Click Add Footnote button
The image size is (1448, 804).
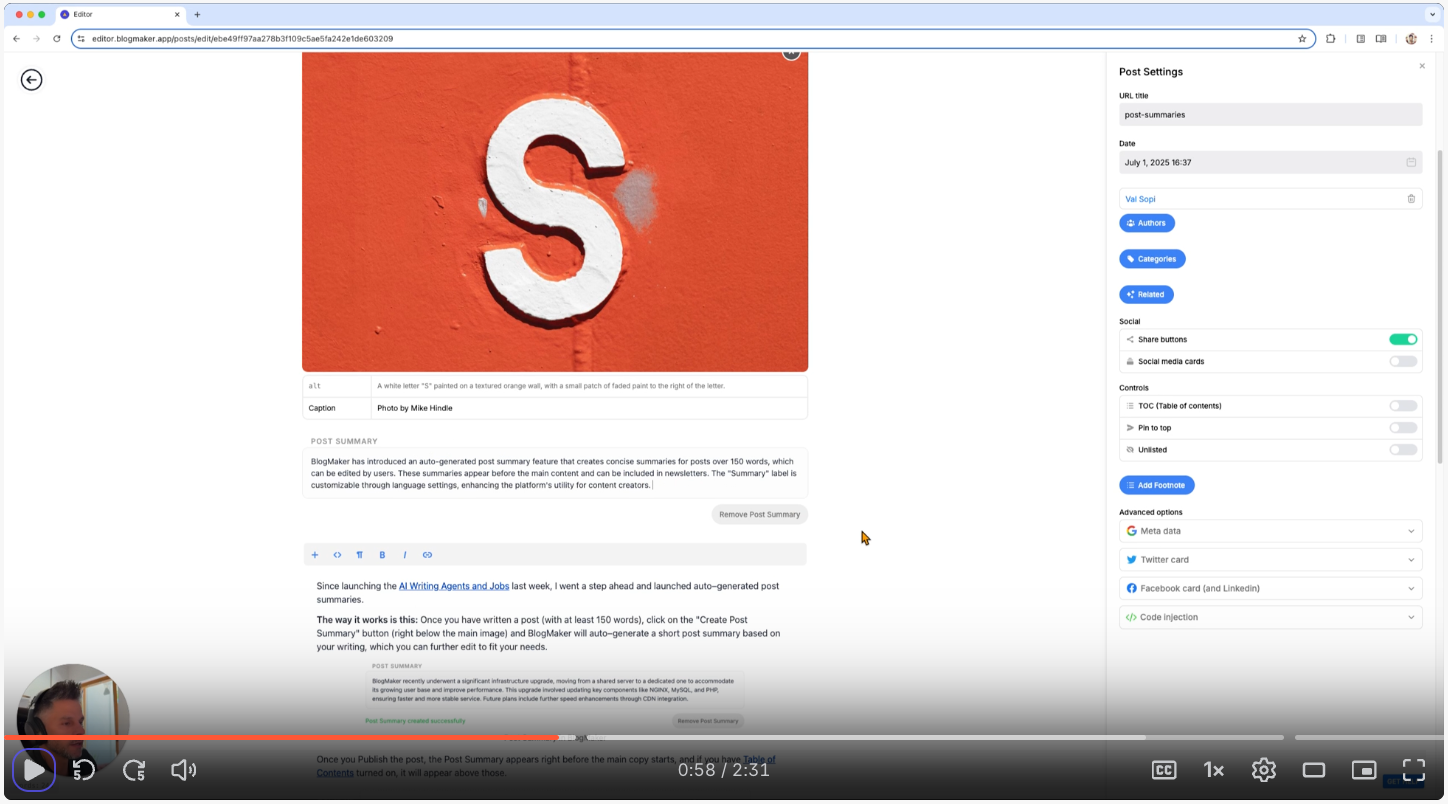[x=1157, y=485]
